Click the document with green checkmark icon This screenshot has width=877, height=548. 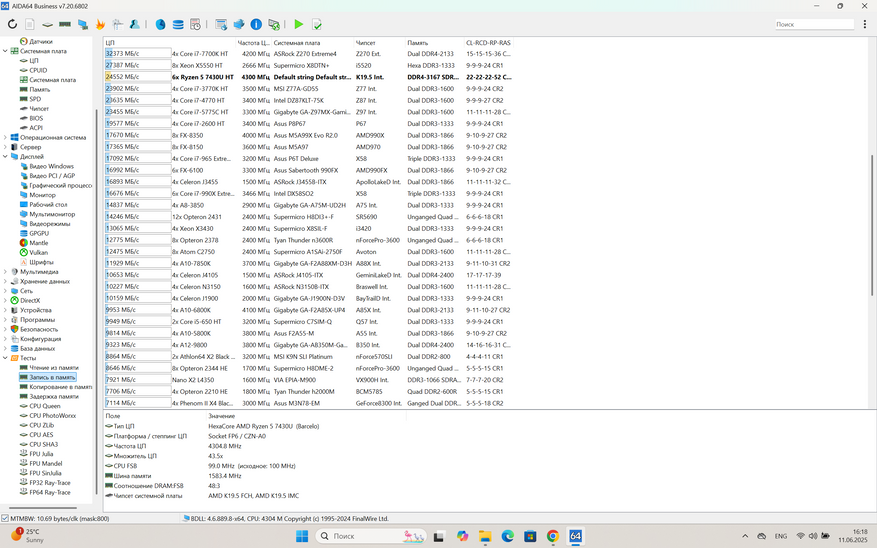tap(317, 24)
